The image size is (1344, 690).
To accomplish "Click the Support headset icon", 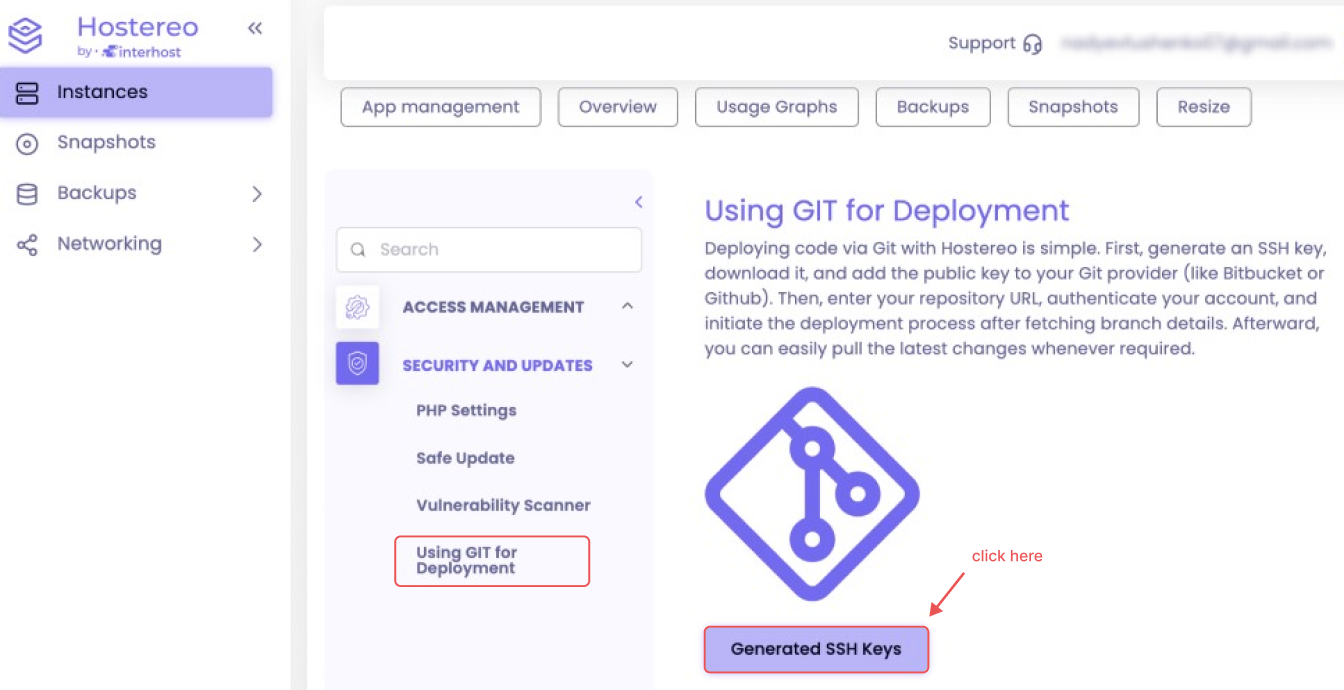I will tap(1033, 44).
